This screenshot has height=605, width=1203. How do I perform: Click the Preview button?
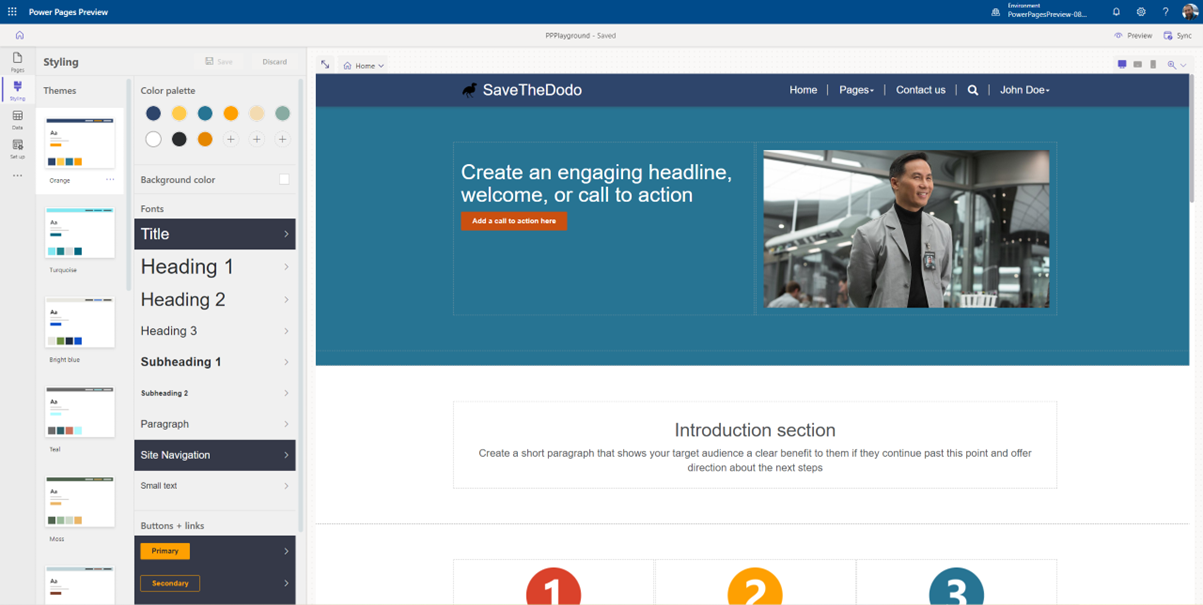1133,35
